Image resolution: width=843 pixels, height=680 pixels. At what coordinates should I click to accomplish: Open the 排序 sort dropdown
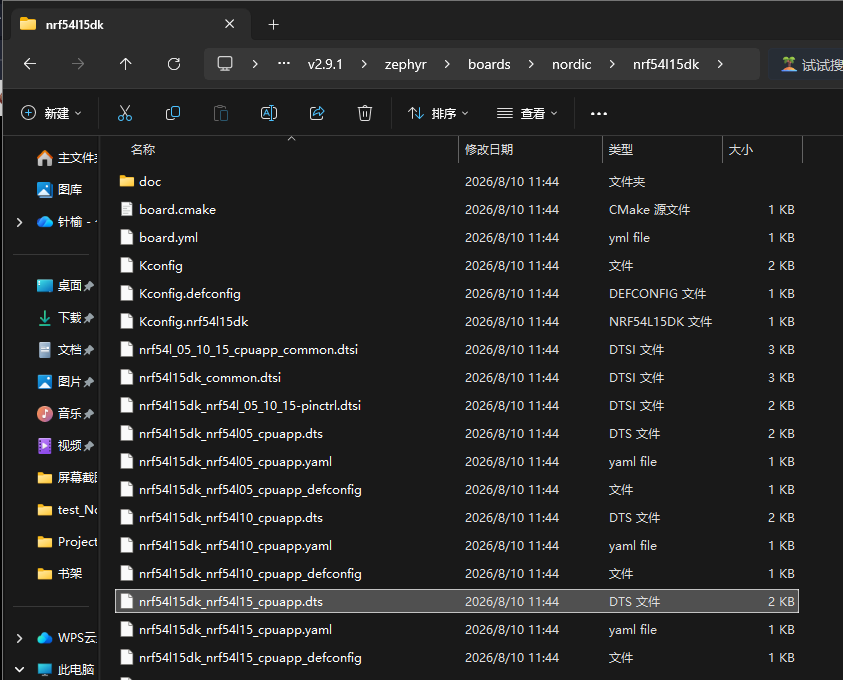click(x=438, y=113)
